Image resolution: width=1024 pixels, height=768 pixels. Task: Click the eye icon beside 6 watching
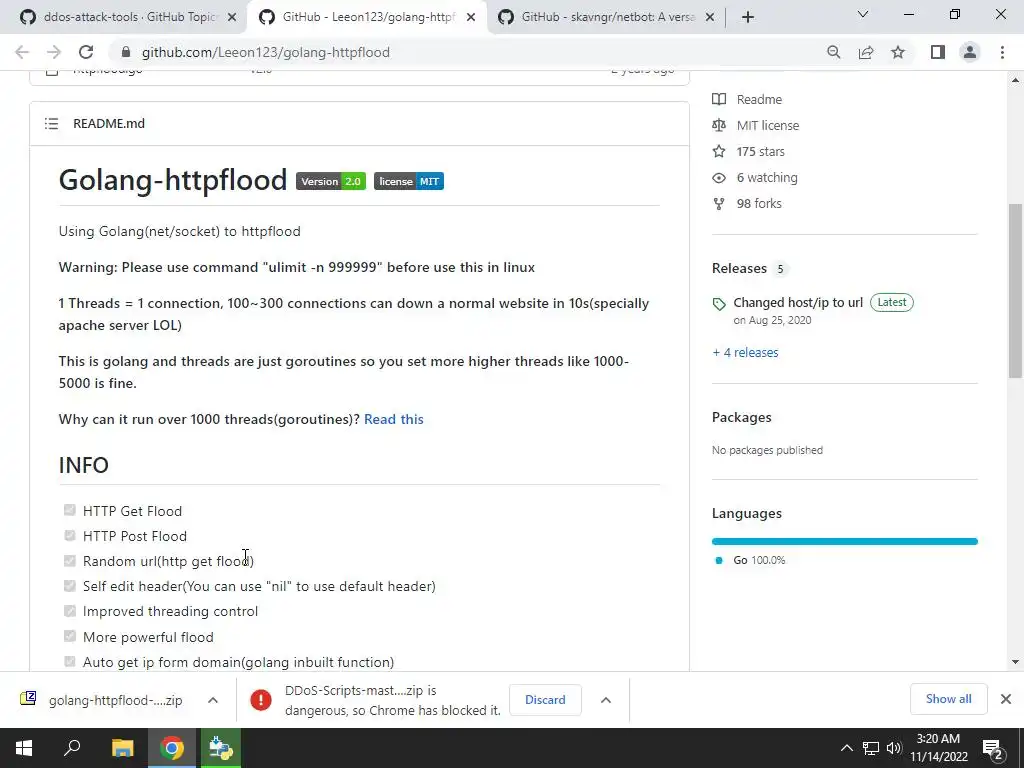(719, 178)
